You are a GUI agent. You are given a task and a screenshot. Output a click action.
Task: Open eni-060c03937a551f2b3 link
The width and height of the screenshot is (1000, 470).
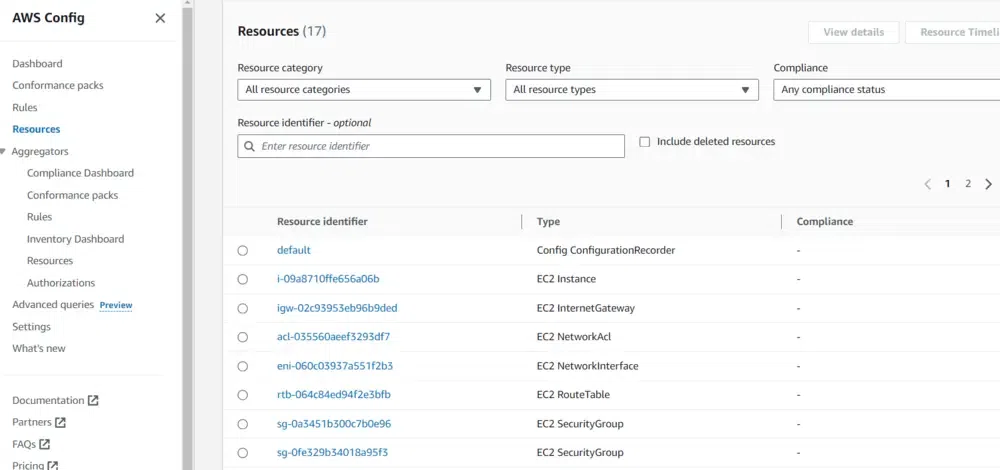point(335,366)
